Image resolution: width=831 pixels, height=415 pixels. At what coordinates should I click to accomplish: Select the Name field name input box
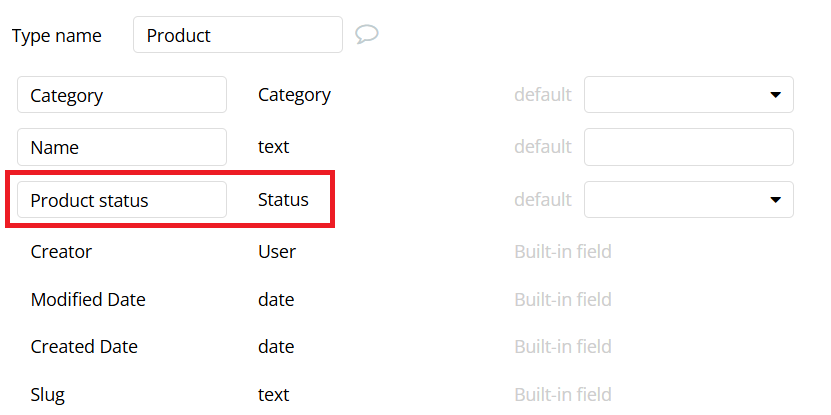pyautogui.click(x=122, y=147)
